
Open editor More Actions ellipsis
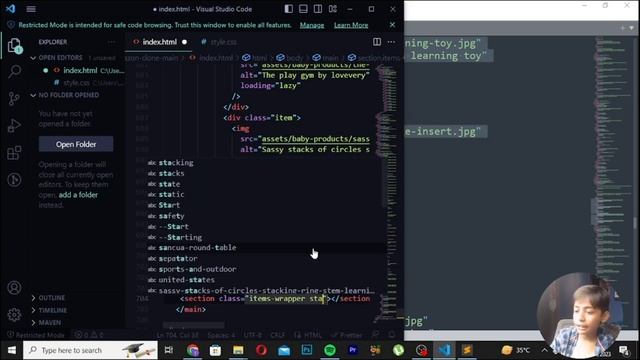(391, 42)
